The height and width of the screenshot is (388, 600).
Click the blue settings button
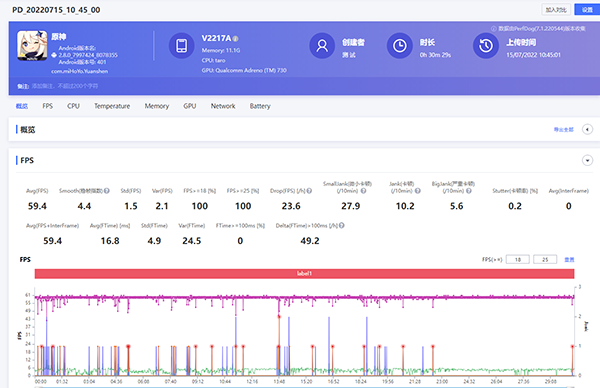pos(587,10)
